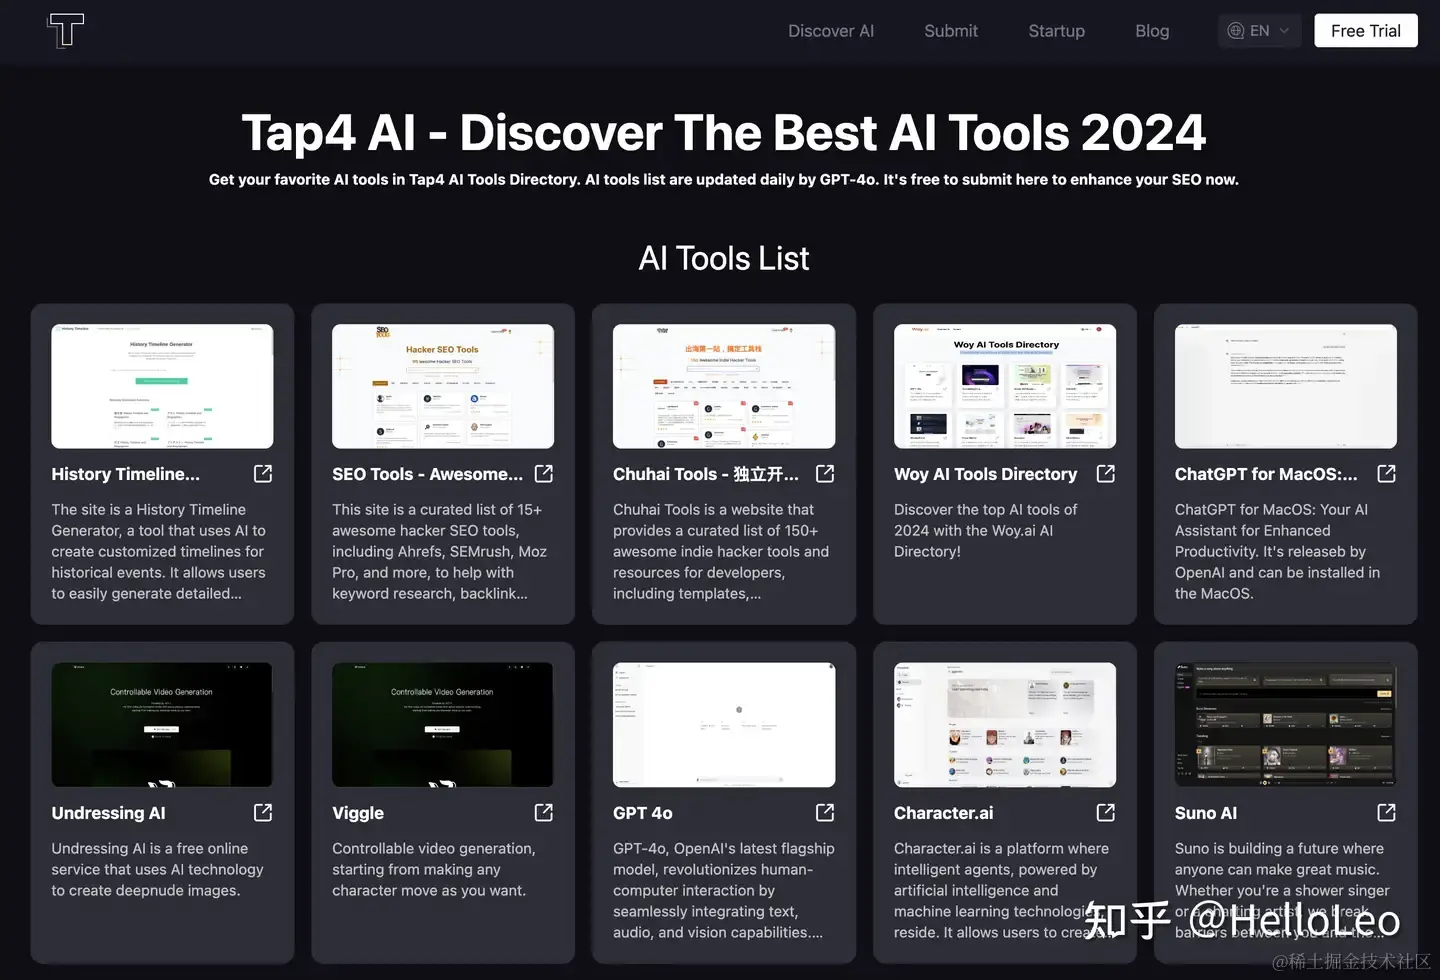
Task: Open Character.ai card thumbnail
Action: 1005,725
